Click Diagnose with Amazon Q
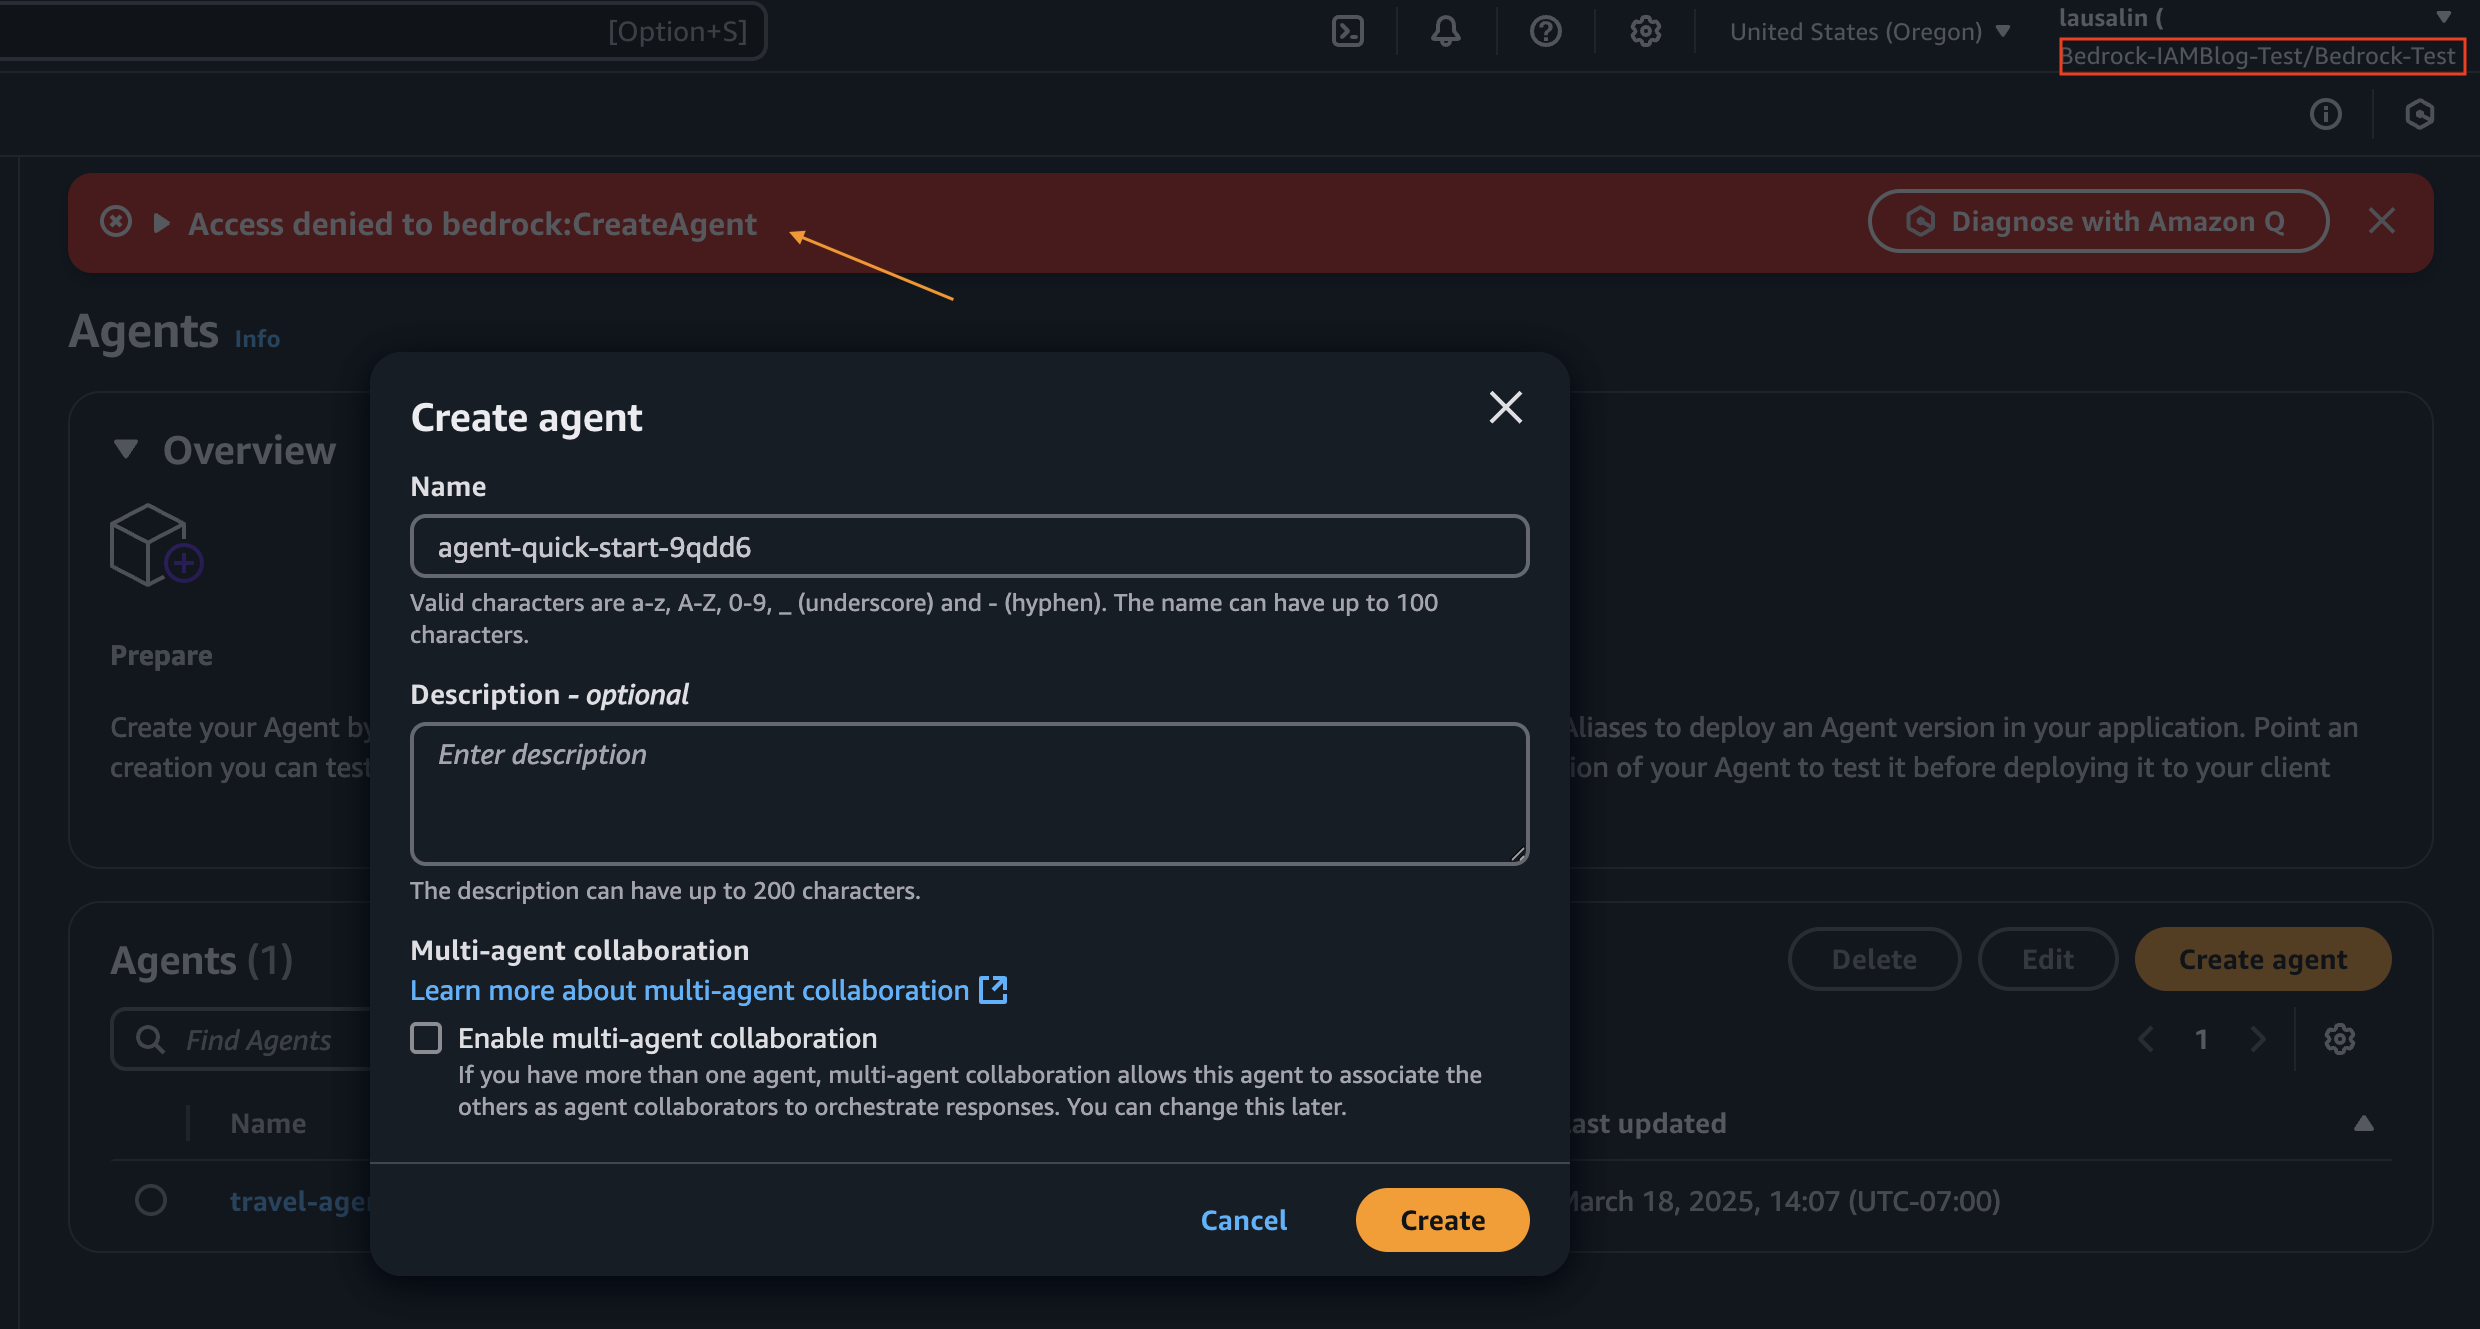Image resolution: width=2480 pixels, height=1329 pixels. point(2098,221)
